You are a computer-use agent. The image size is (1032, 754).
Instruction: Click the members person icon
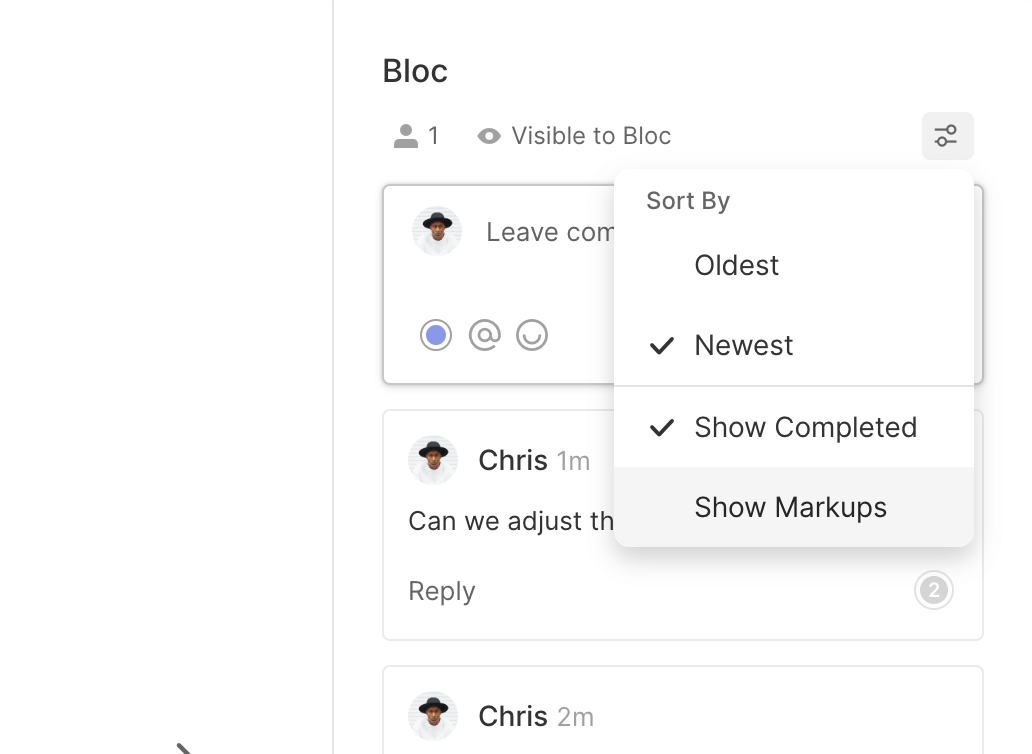tap(405, 136)
